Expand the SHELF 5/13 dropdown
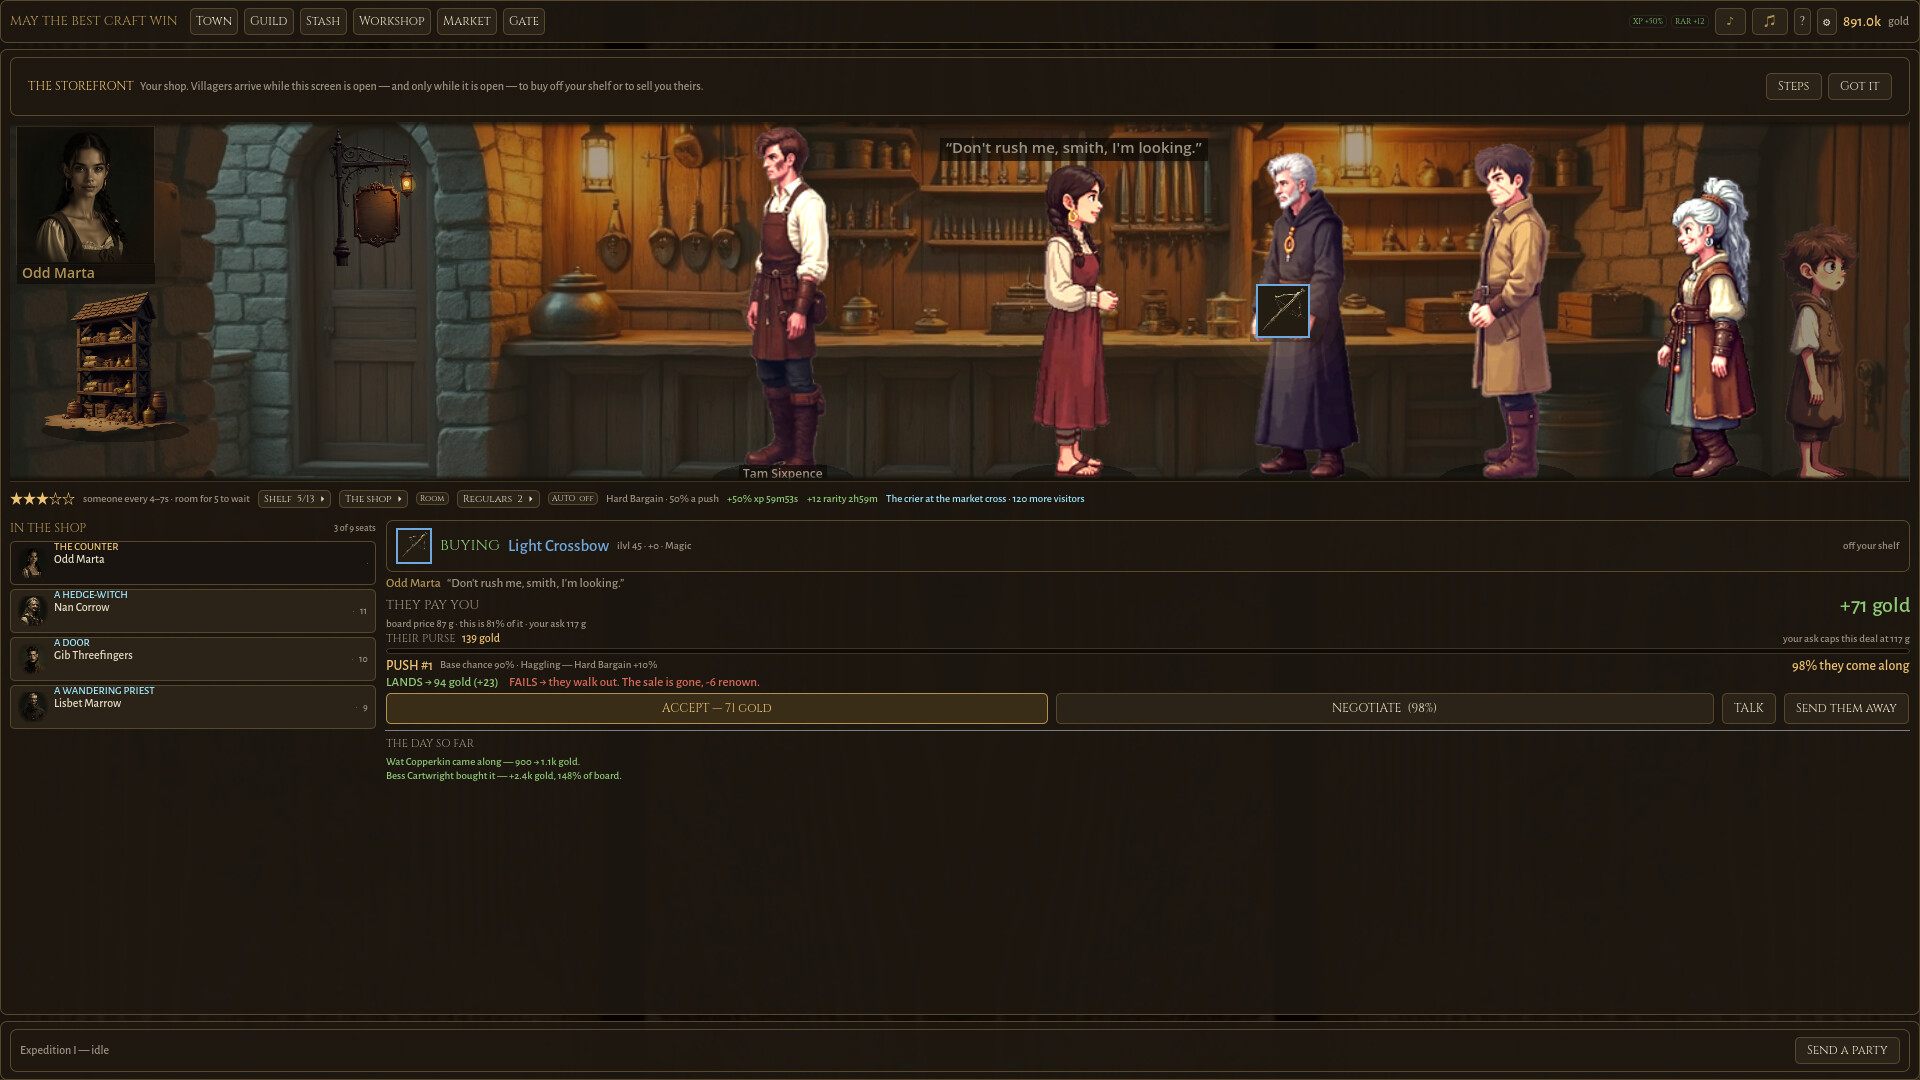 (x=294, y=499)
